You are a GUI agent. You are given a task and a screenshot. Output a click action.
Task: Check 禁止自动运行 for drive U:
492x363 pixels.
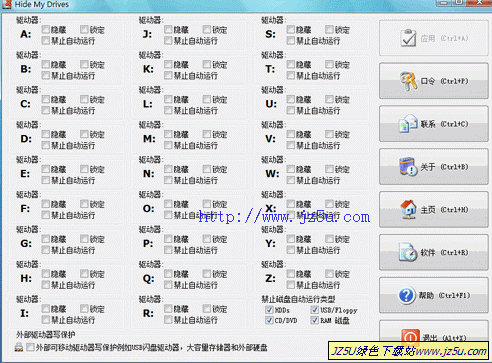click(291, 110)
